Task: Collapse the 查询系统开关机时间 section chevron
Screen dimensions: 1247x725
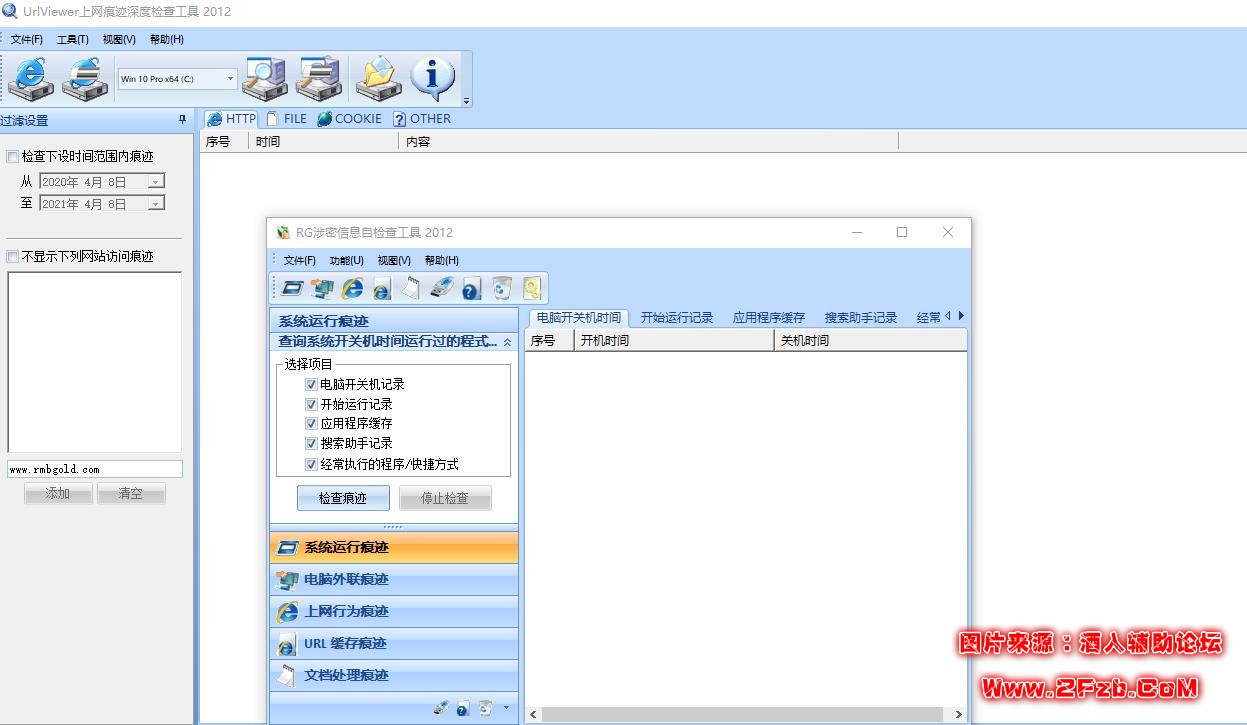Action: 507,342
